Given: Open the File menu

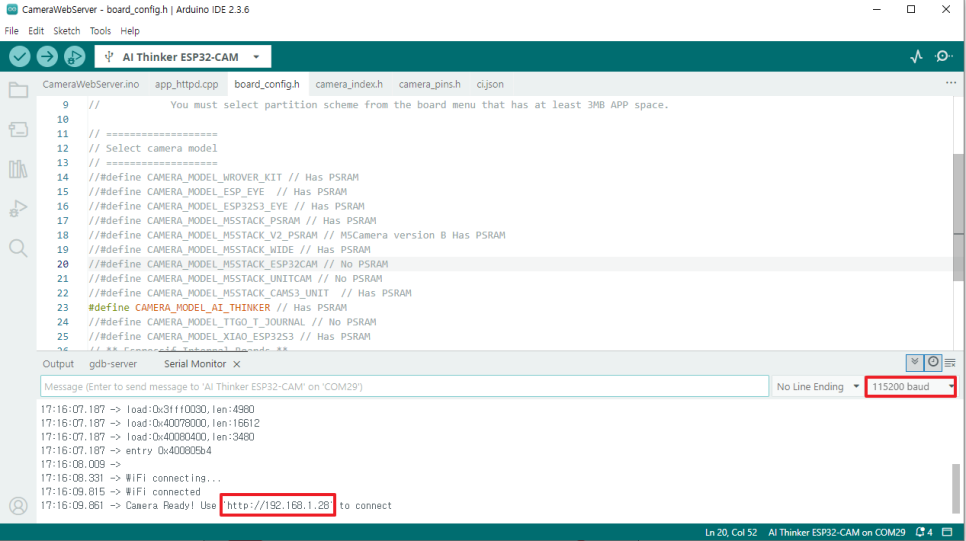Looking at the screenshot, I should coord(12,31).
